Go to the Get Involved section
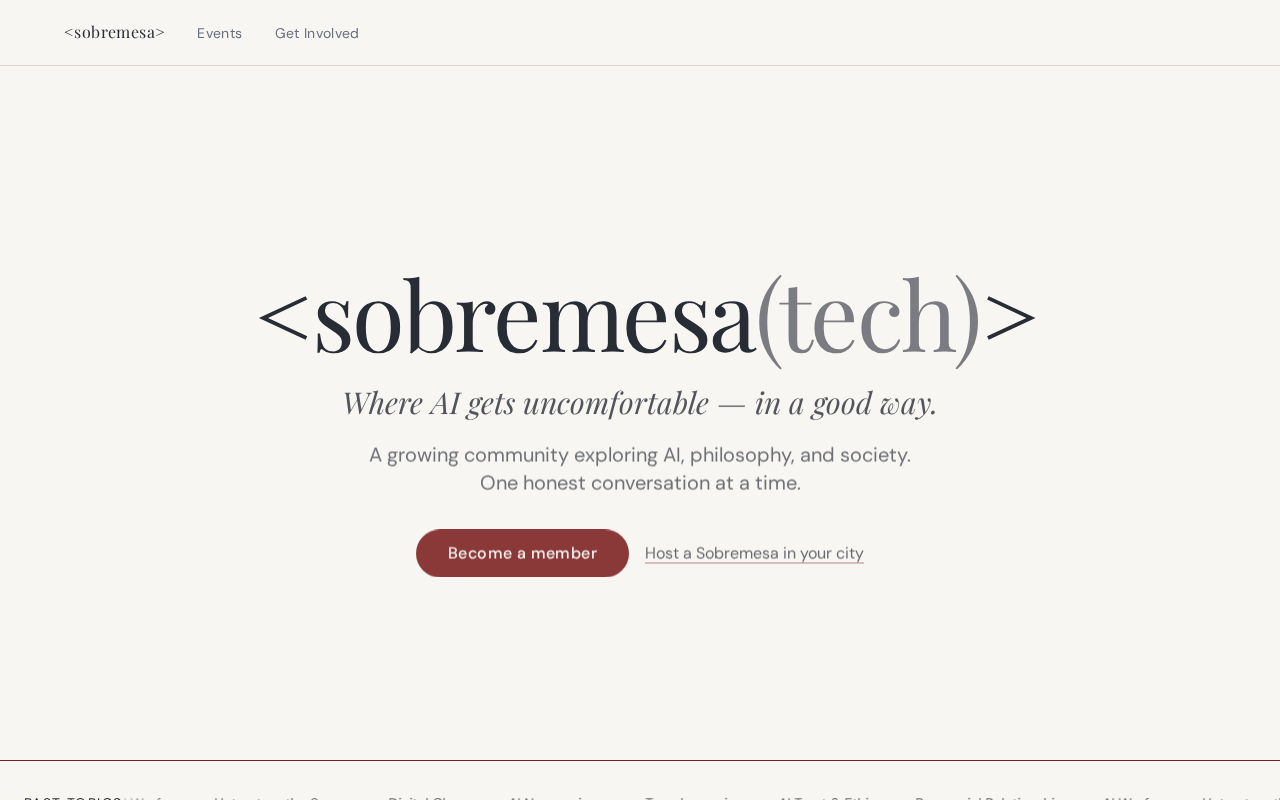The height and width of the screenshot is (800, 1280). click(317, 33)
